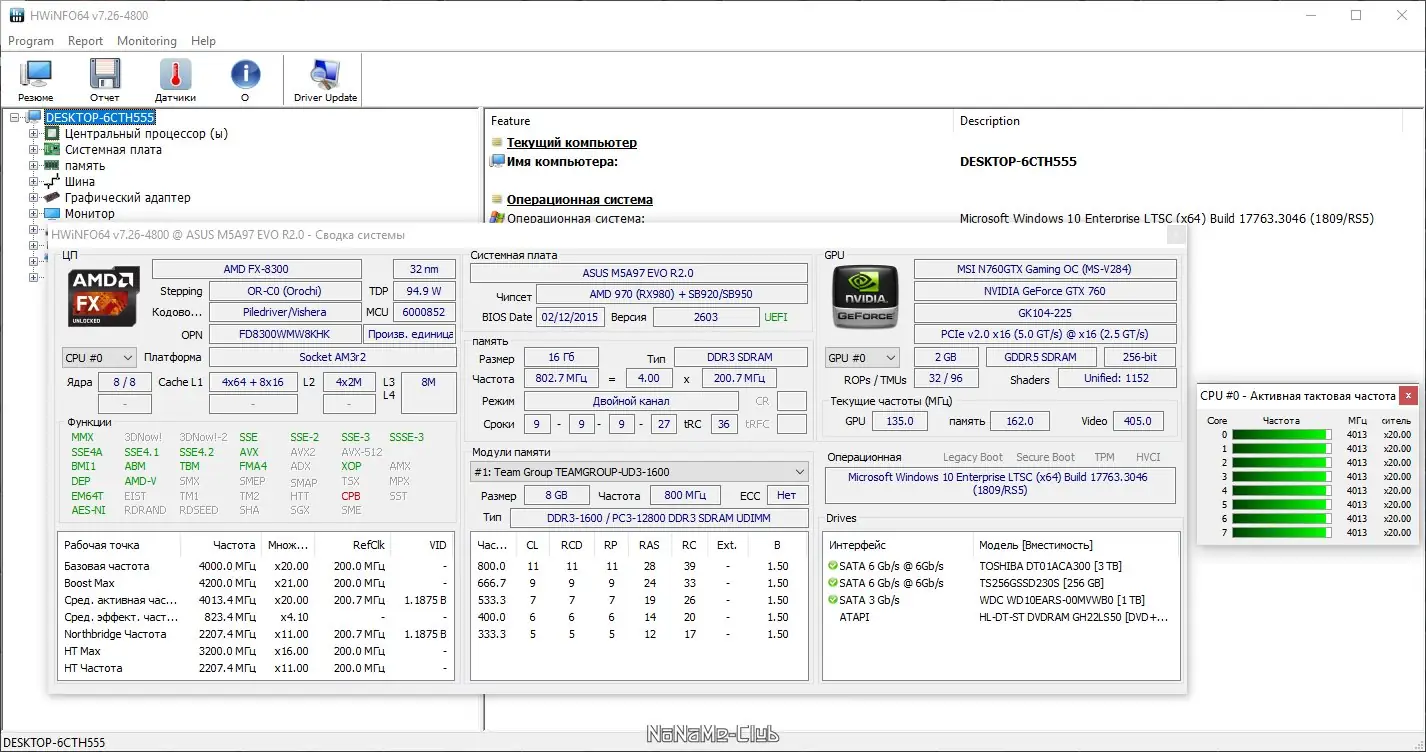
Task: Click the icon beside Текущий компьютер heading
Action: [496, 143]
